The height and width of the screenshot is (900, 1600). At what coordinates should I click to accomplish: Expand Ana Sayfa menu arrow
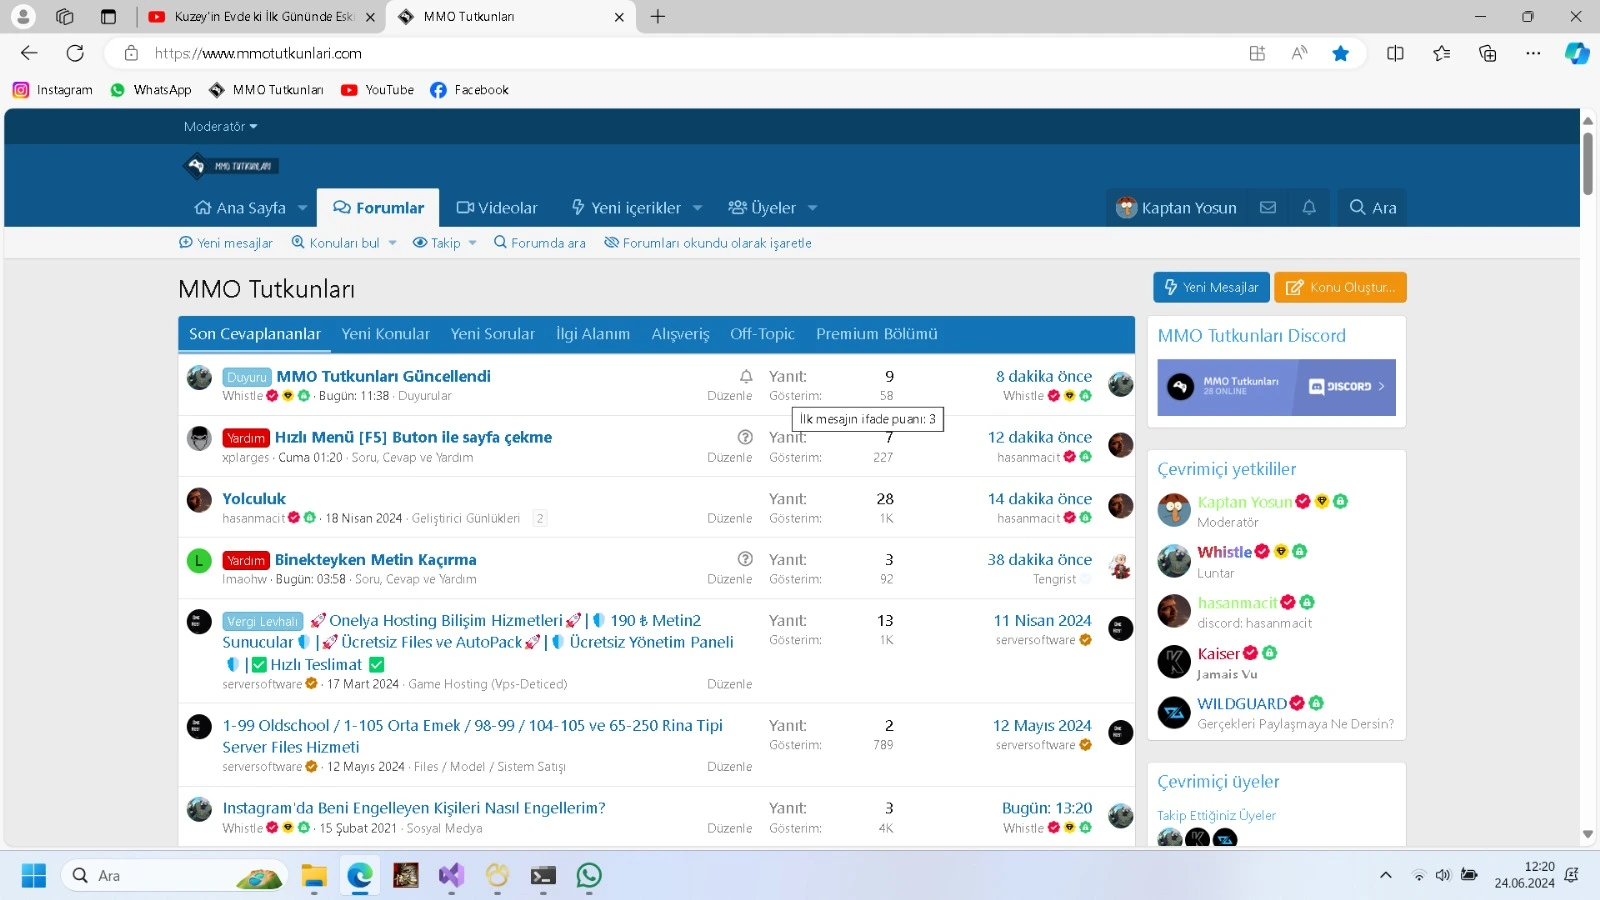pyautogui.click(x=302, y=208)
